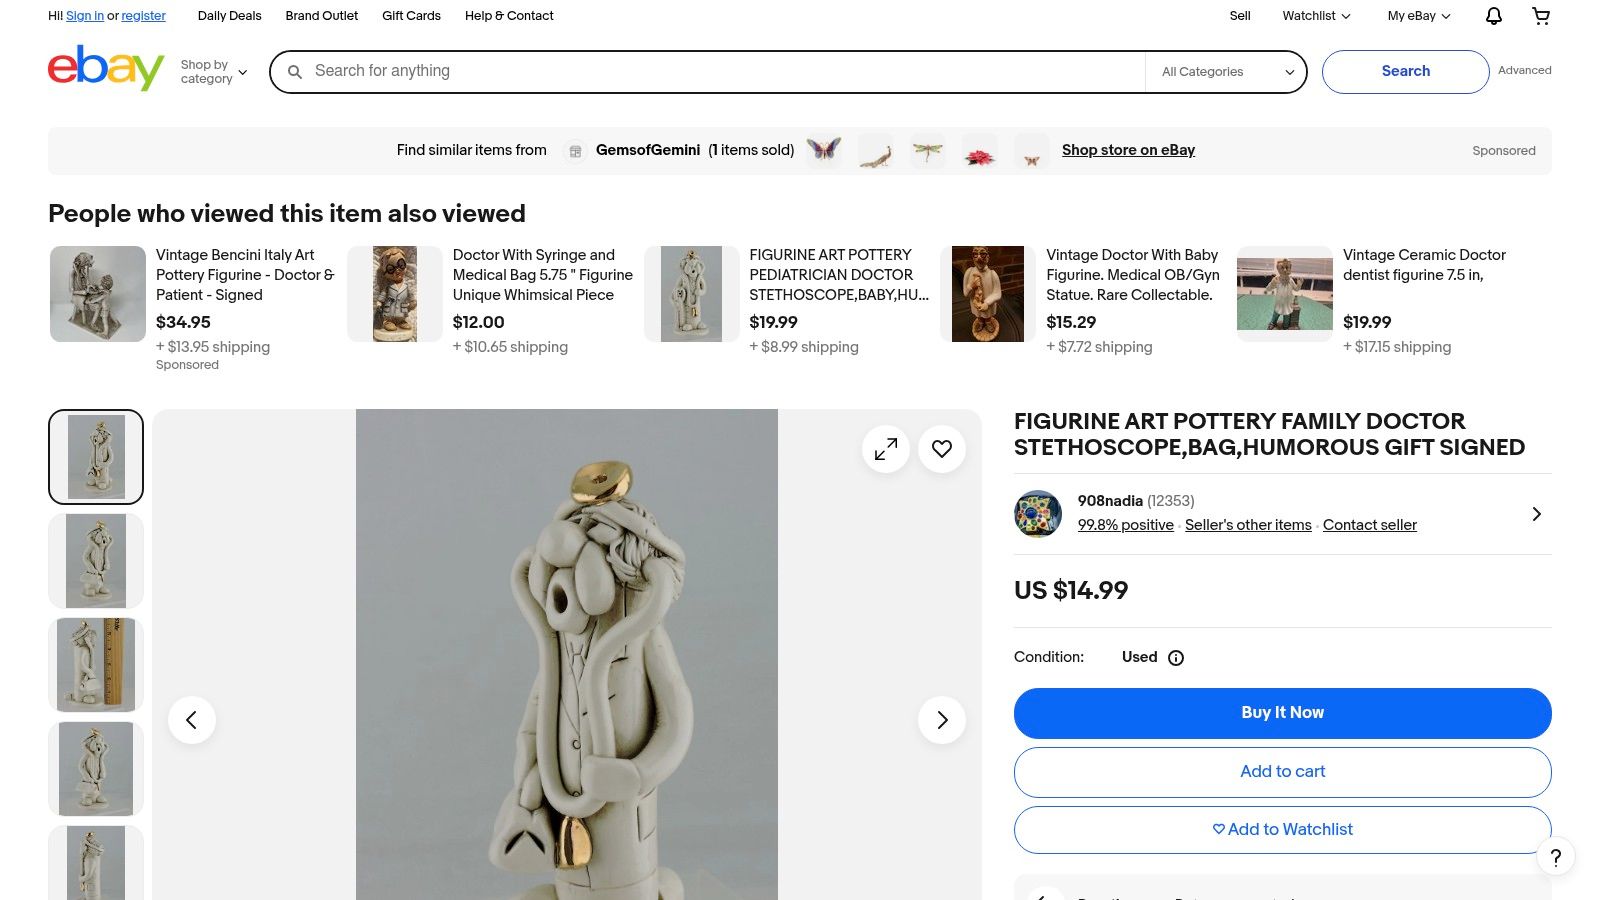This screenshot has width=1600, height=900.
Task: Click the search magnifier icon
Action: click(x=295, y=71)
